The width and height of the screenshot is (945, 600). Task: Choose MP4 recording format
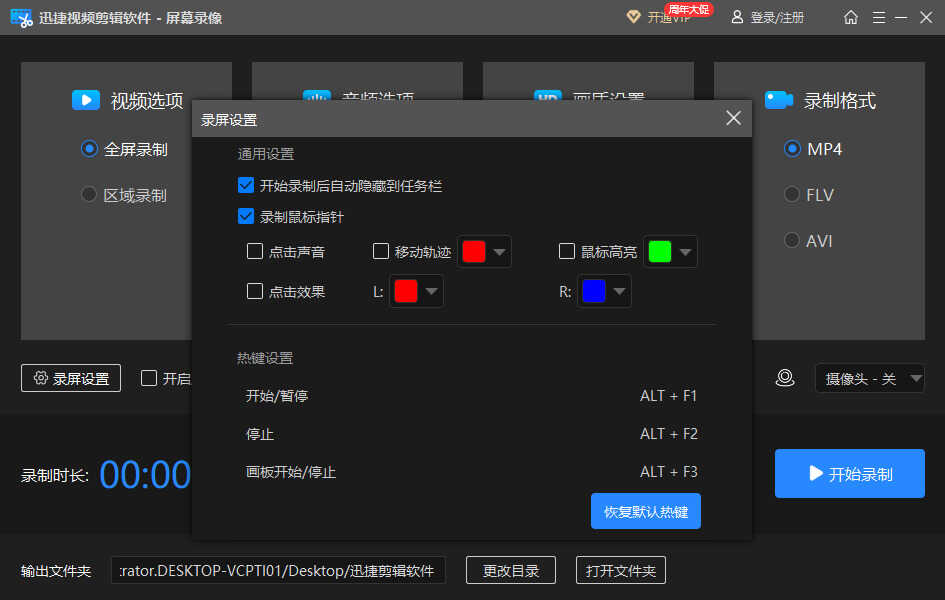[x=812, y=149]
